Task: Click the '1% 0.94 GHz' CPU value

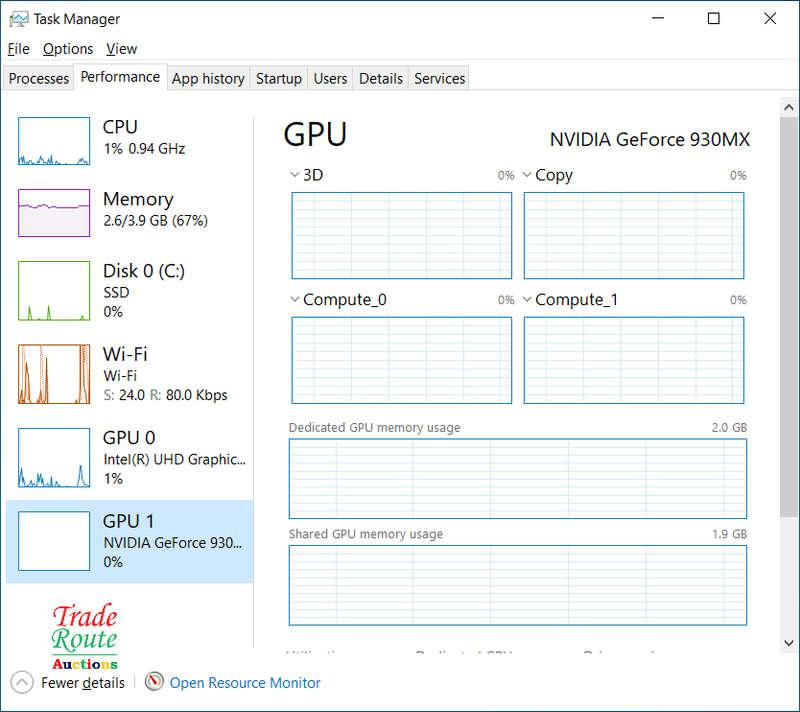Action: [144, 149]
